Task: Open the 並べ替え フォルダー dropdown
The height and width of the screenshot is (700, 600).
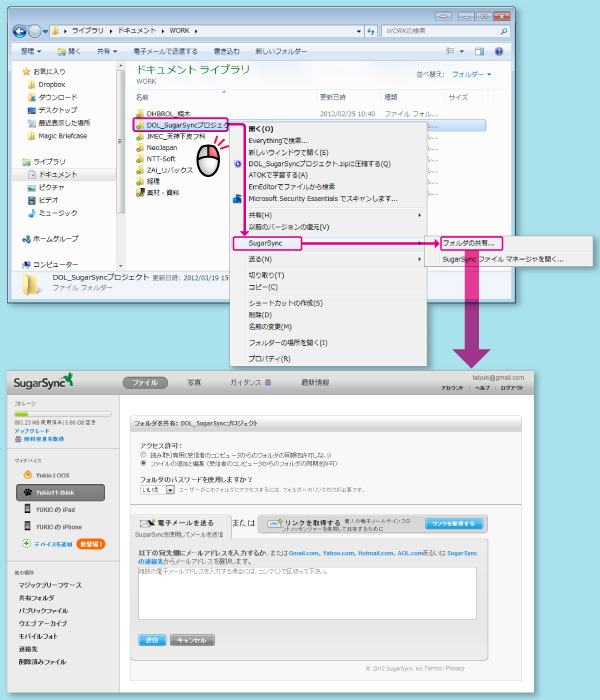Action: [x=471, y=75]
